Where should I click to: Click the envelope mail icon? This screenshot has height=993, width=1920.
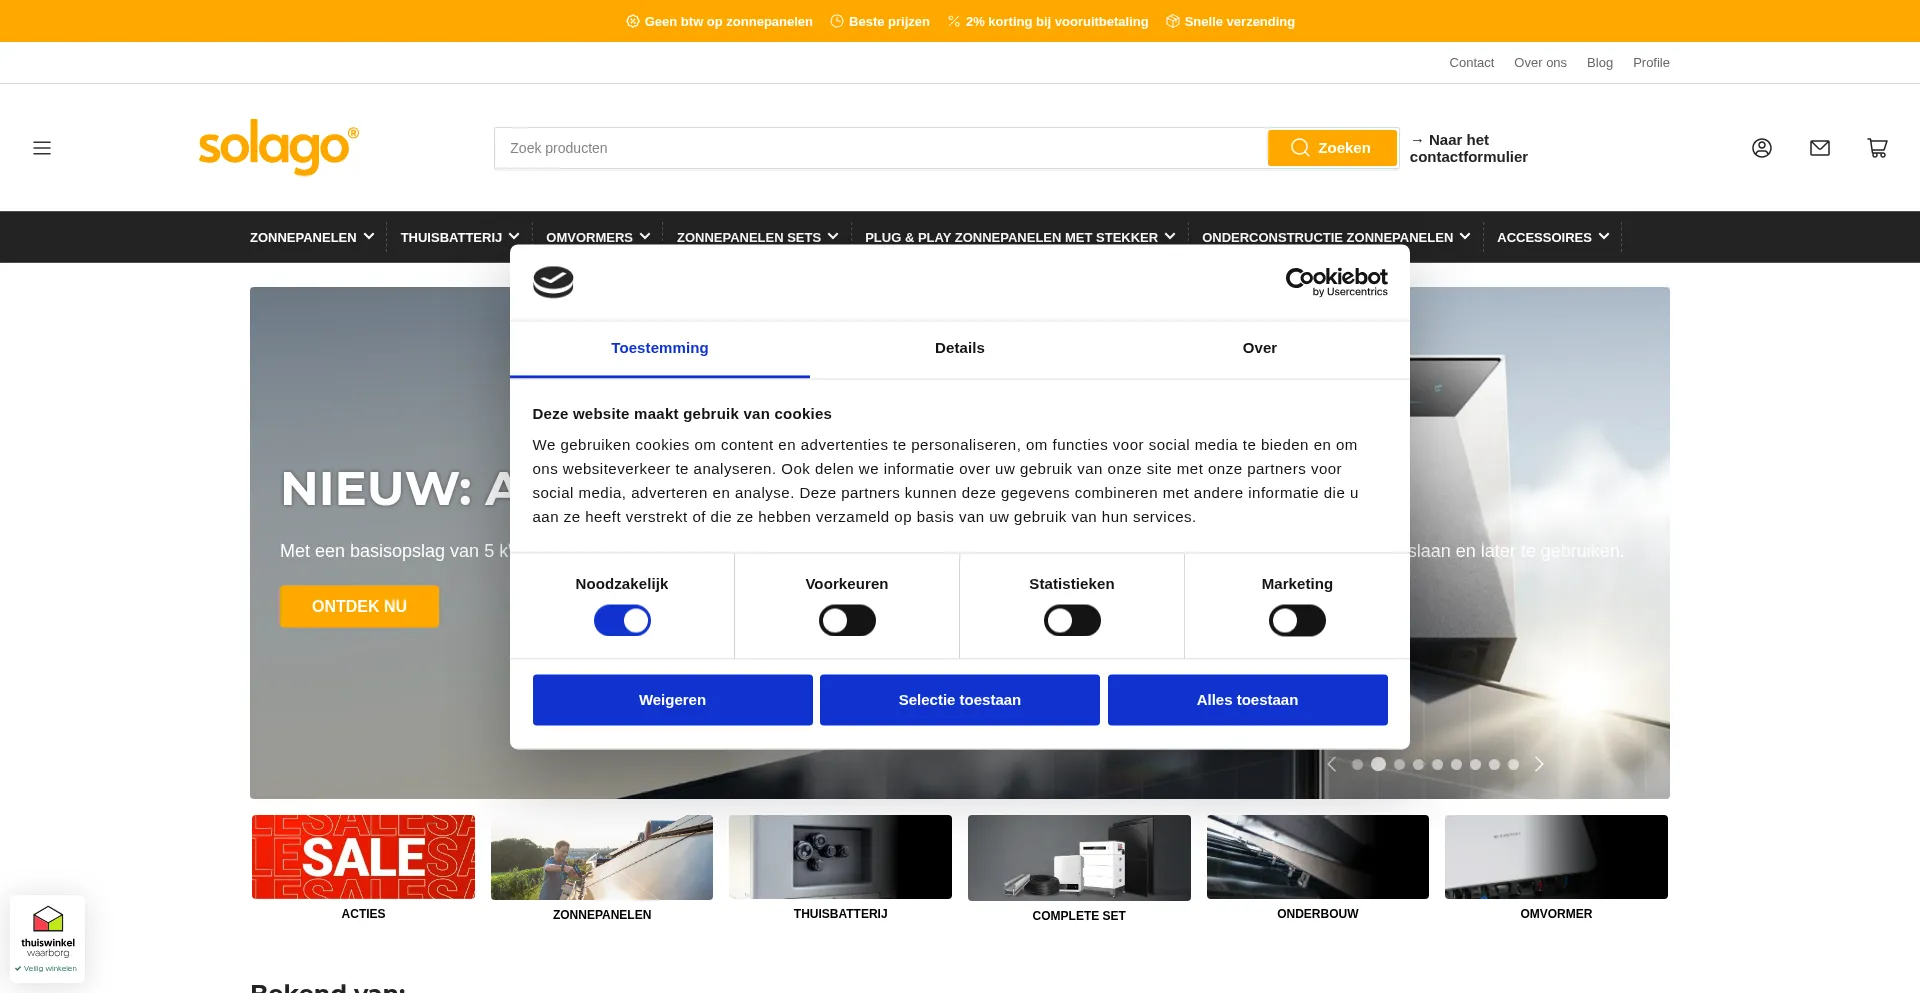click(x=1820, y=148)
